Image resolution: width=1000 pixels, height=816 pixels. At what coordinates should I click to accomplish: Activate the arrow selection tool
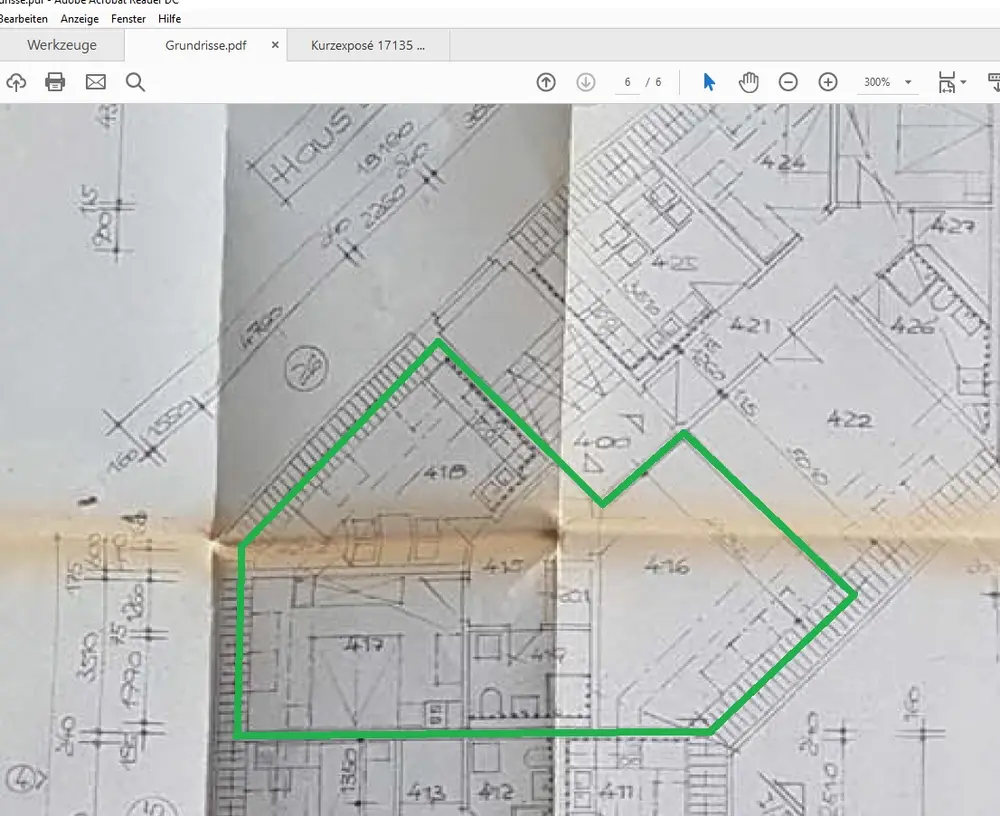(709, 82)
